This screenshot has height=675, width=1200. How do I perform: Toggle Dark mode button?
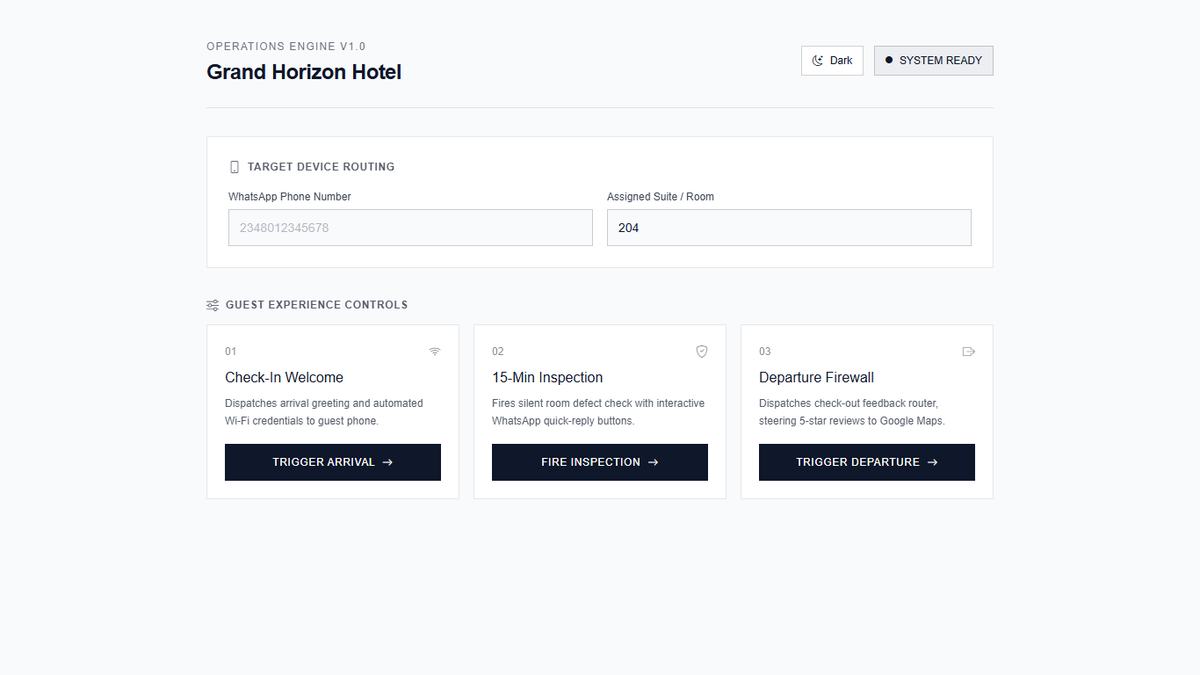point(832,60)
